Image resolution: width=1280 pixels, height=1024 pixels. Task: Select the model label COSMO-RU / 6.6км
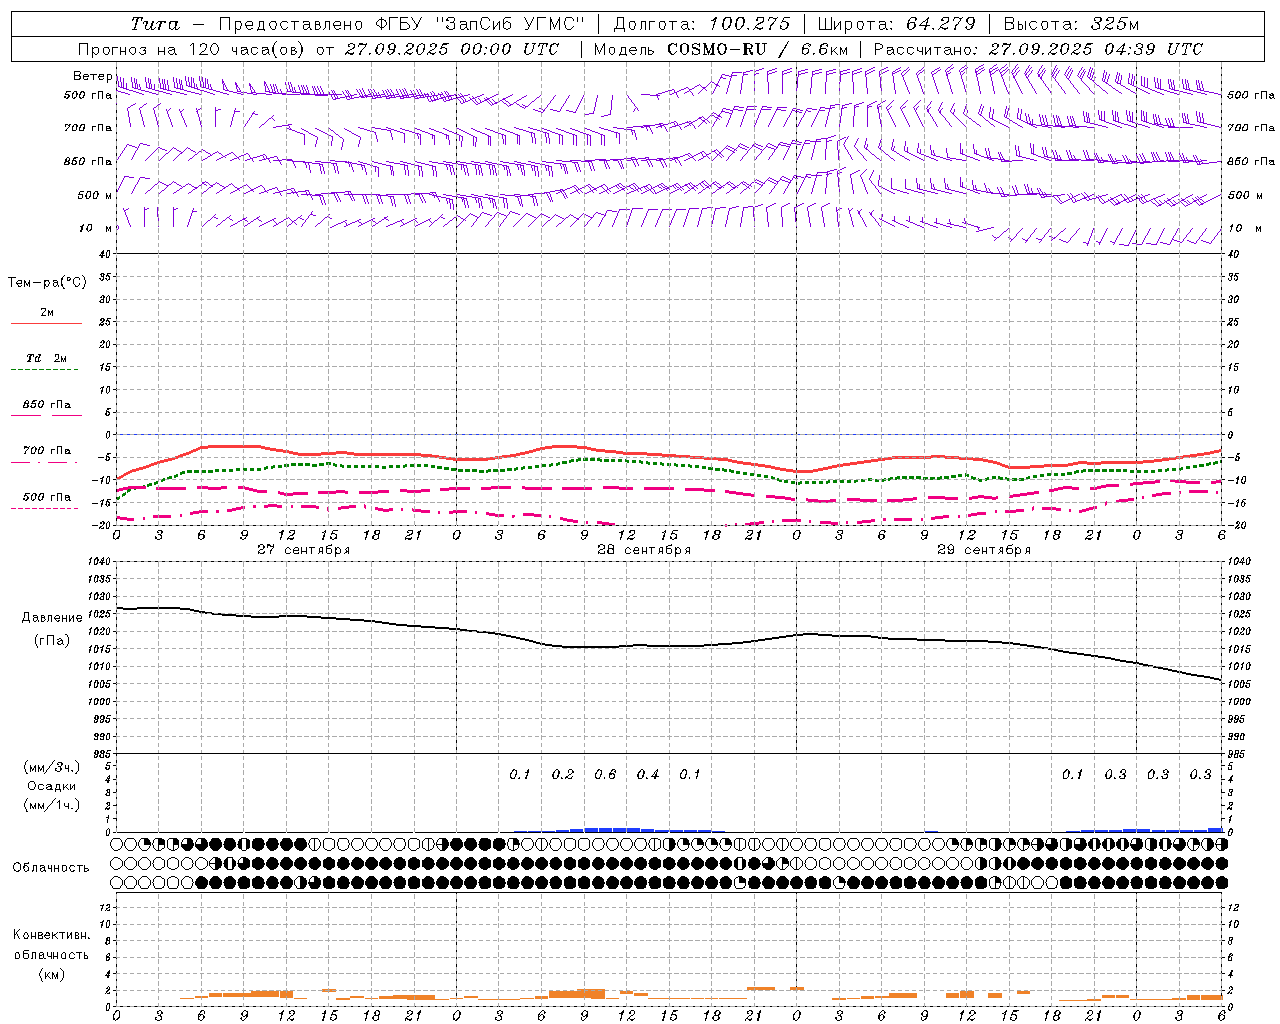click(x=758, y=49)
